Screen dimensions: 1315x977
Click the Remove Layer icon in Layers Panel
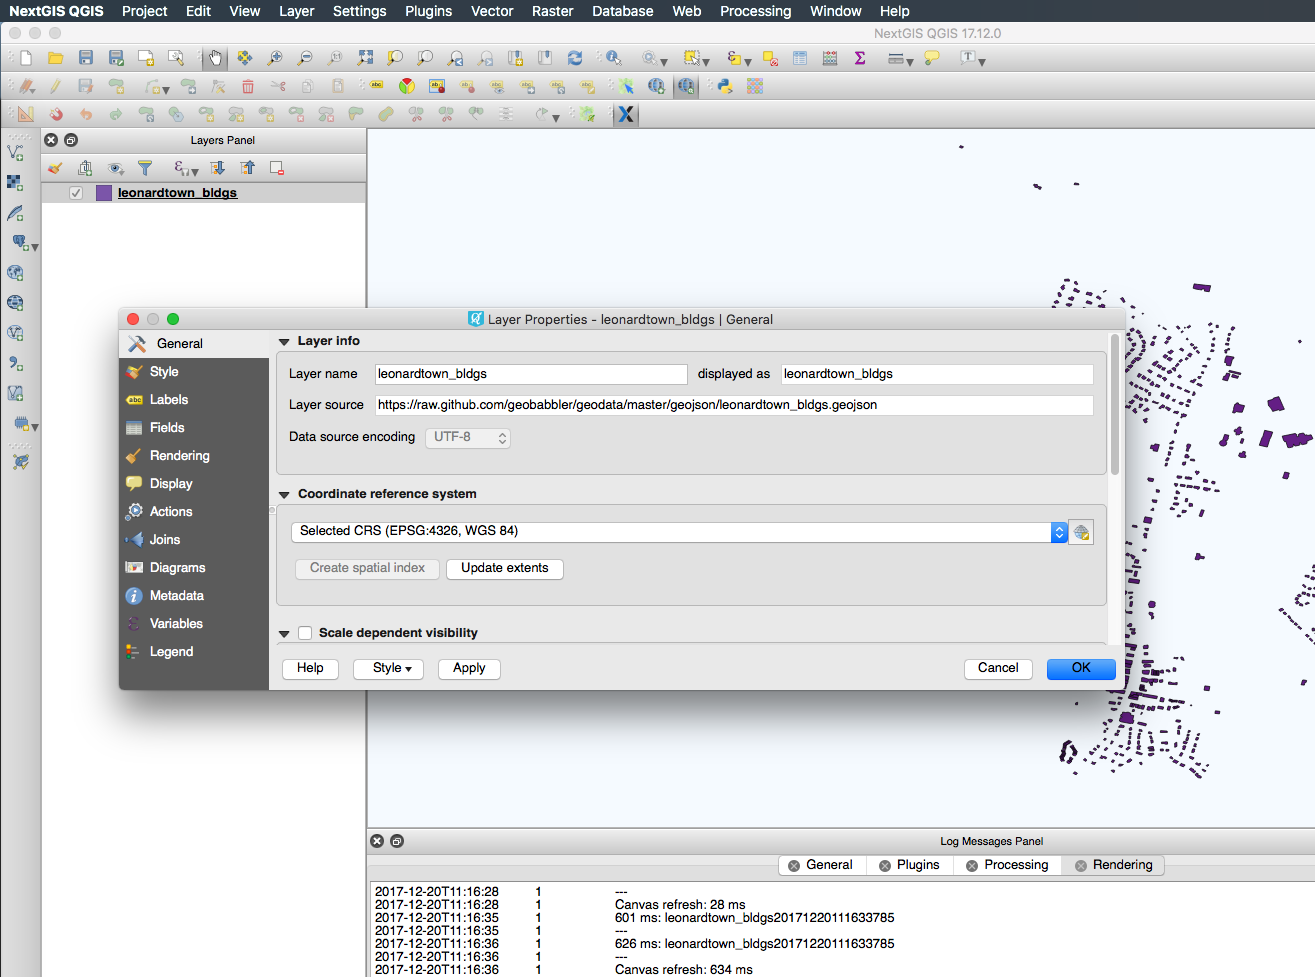point(277,168)
